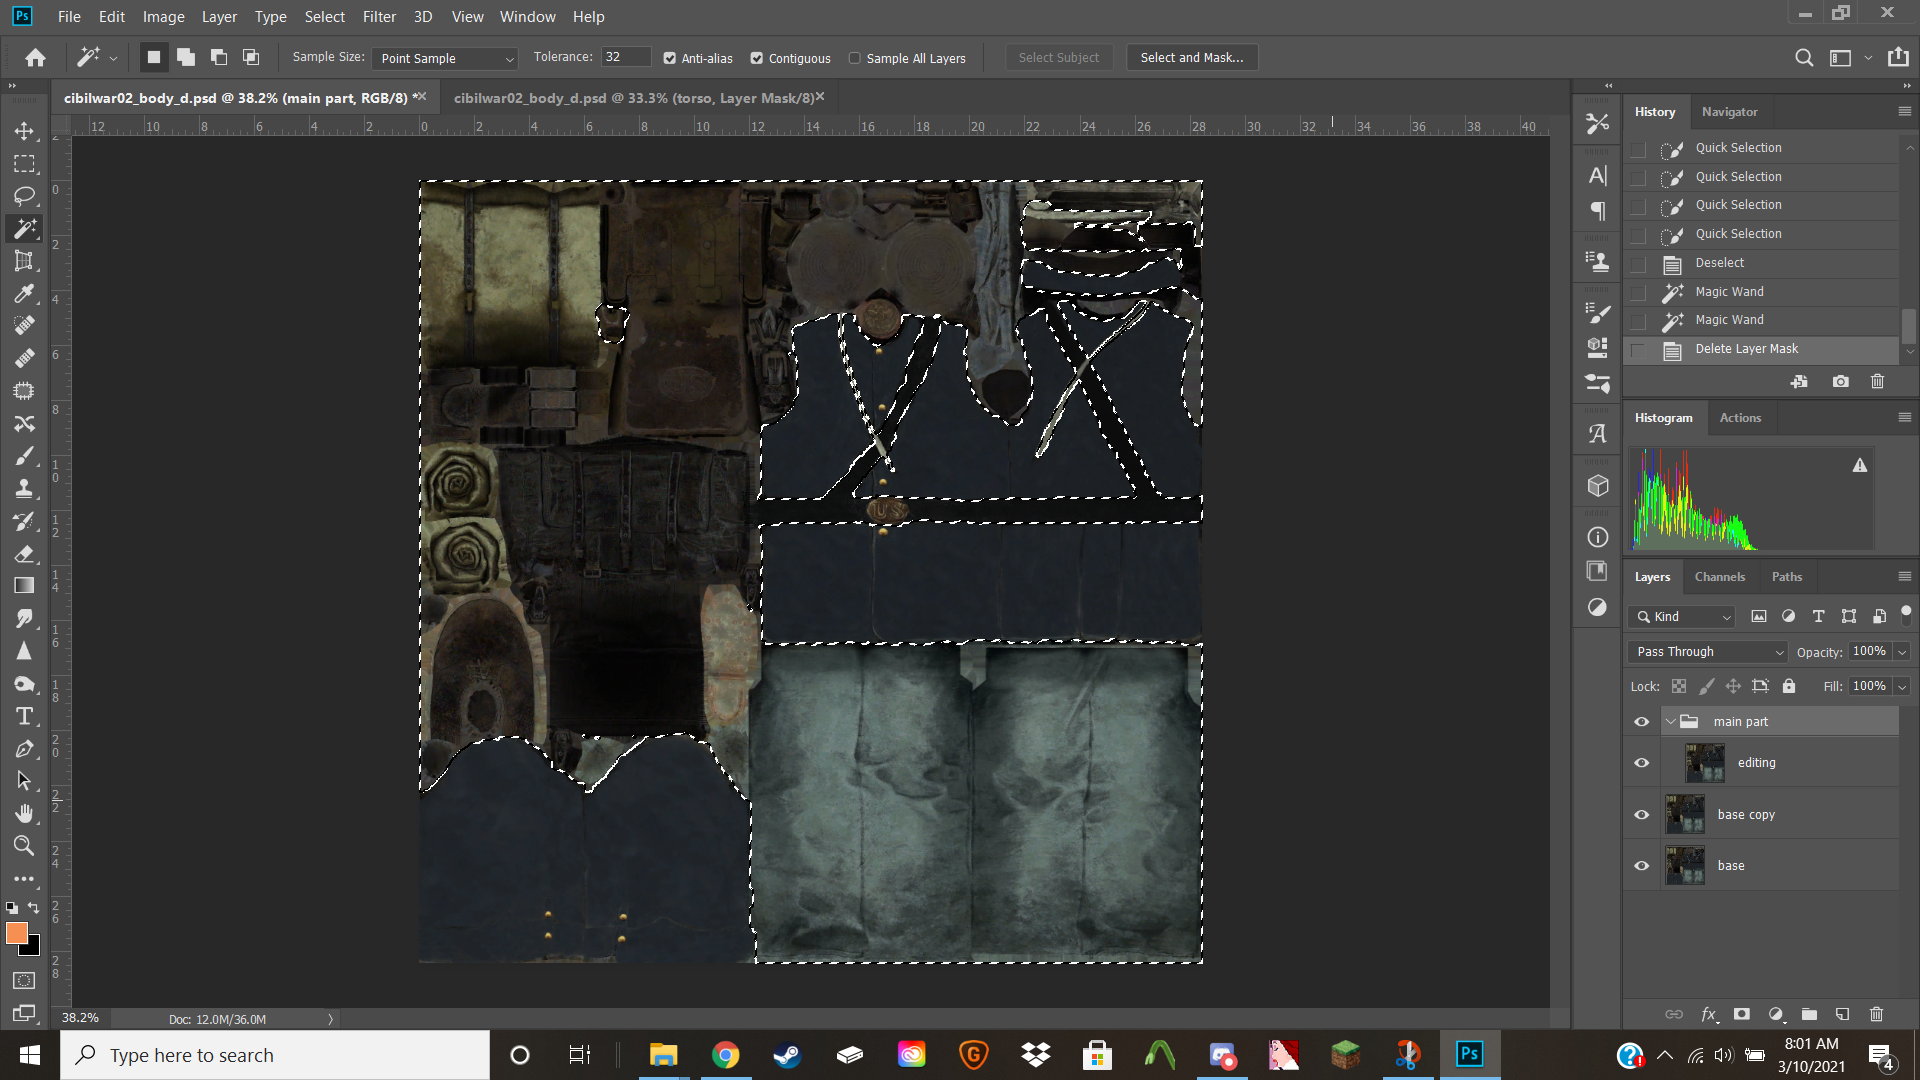Select the Zoom tool

[x=24, y=846]
